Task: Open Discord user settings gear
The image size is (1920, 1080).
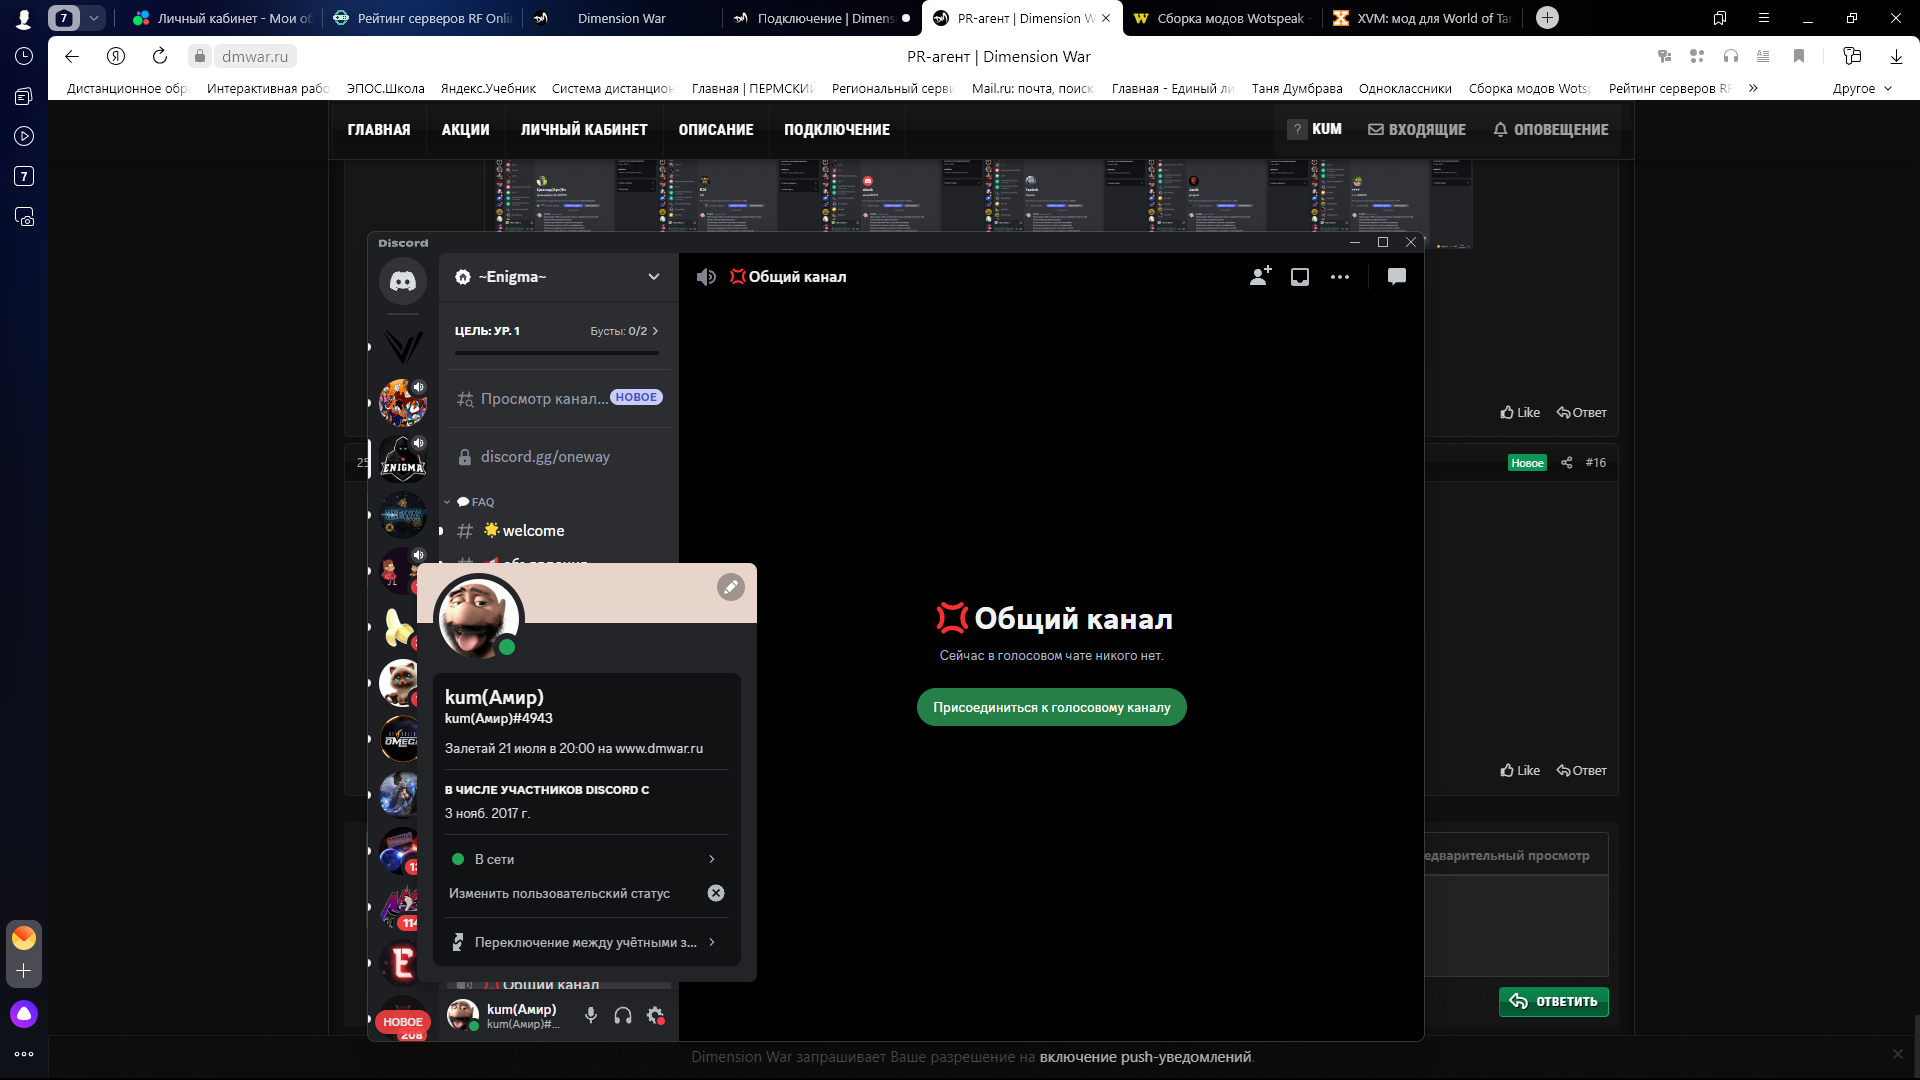Action: pyautogui.click(x=655, y=1015)
